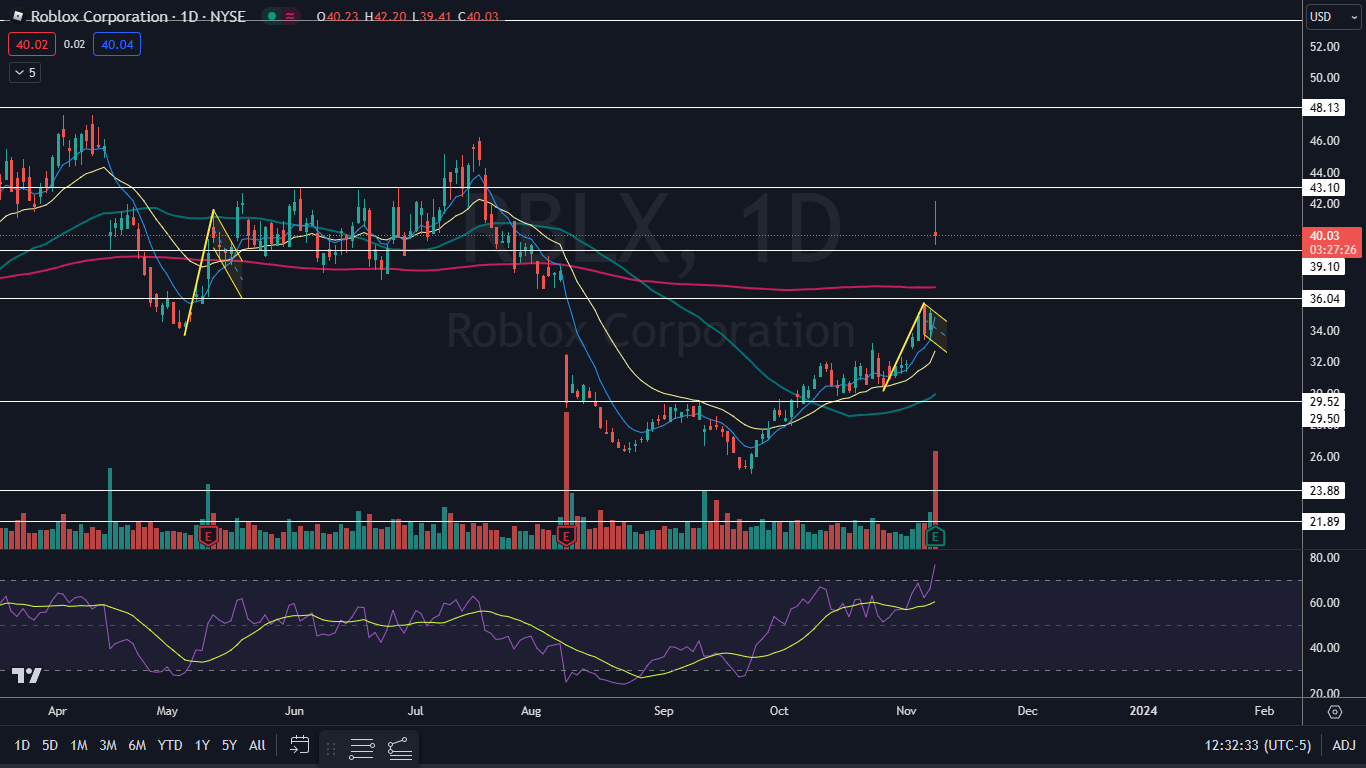Select the 1M time range
1366x768 pixels.
[79, 745]
